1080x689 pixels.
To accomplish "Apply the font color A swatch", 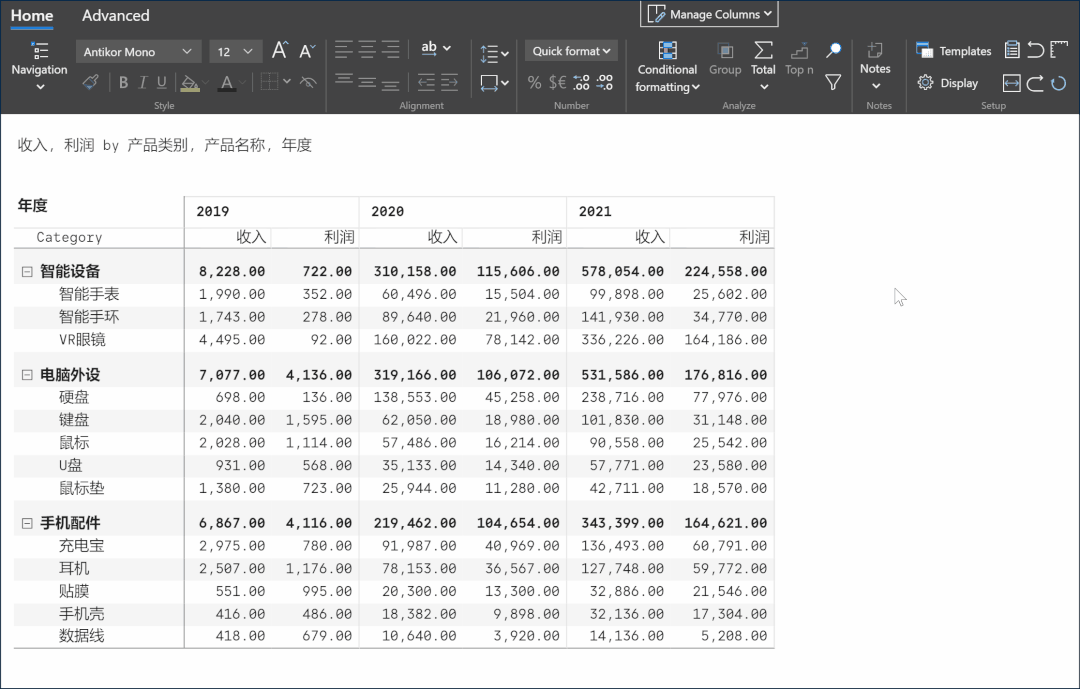I will [226, 83].
